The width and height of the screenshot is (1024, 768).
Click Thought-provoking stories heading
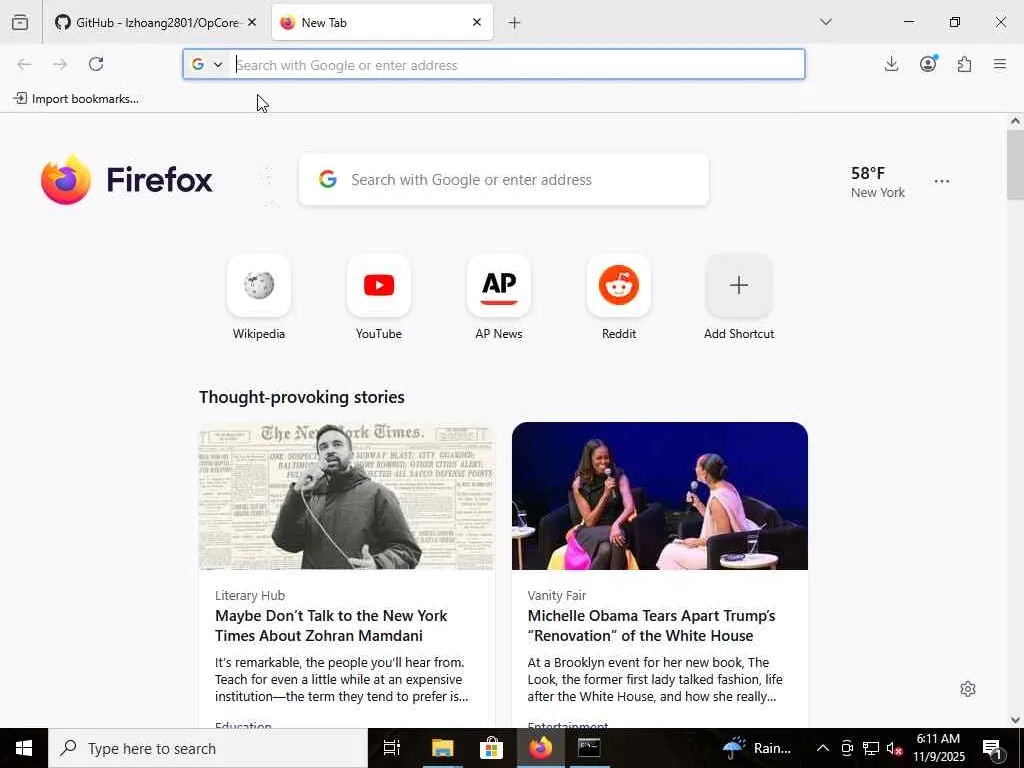click(x=302, y=397)
